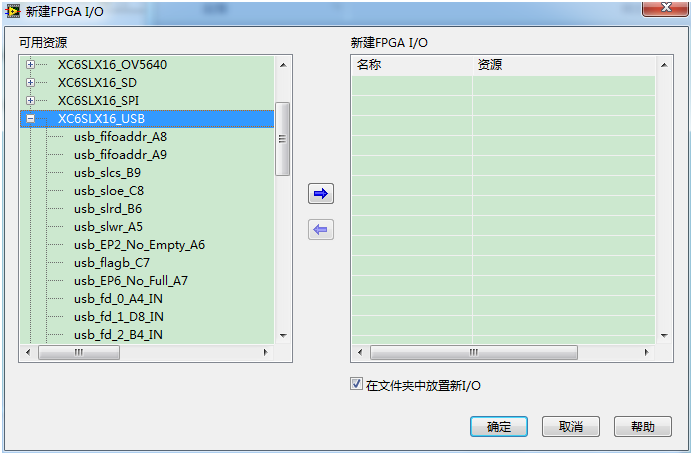Click resource tree vertical scrollbar thumb
Viewport: 693px width, 455px height.
[282, 139]
